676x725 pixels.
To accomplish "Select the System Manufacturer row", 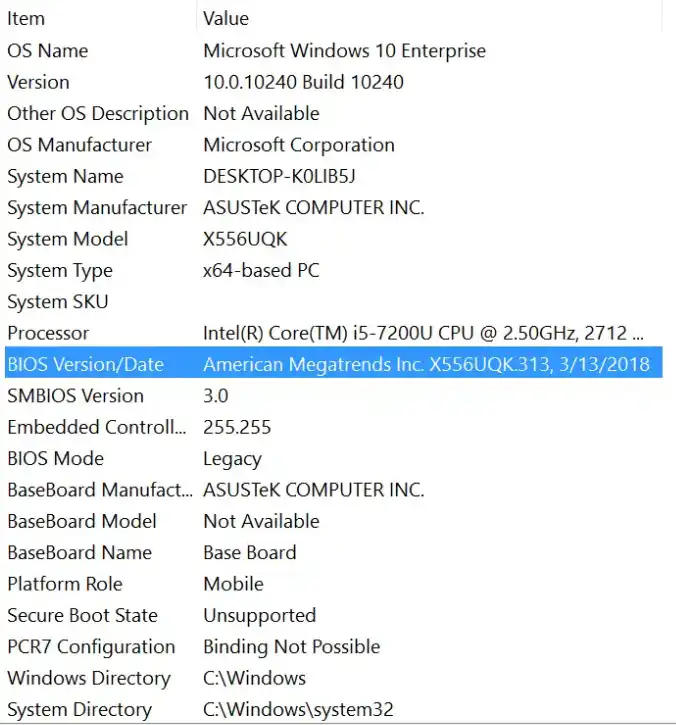I will (x=97, y=208).
